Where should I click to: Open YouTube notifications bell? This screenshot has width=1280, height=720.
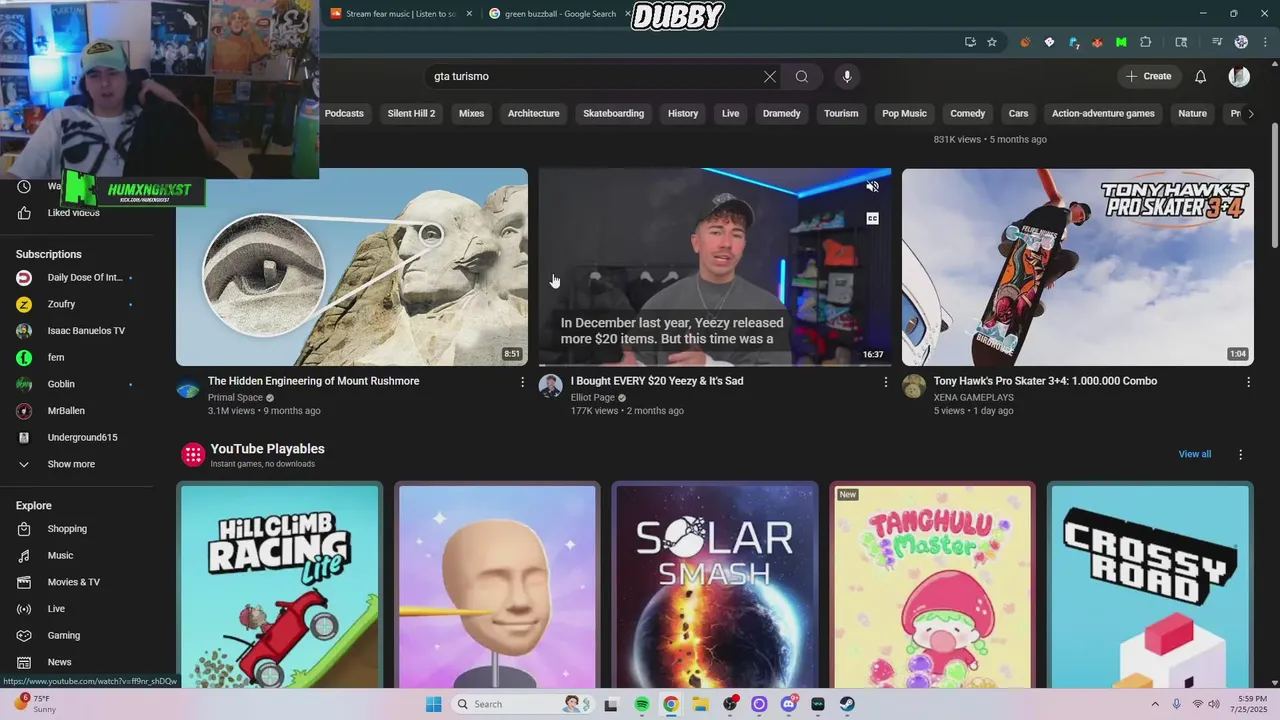click(x=1201, y=76)
